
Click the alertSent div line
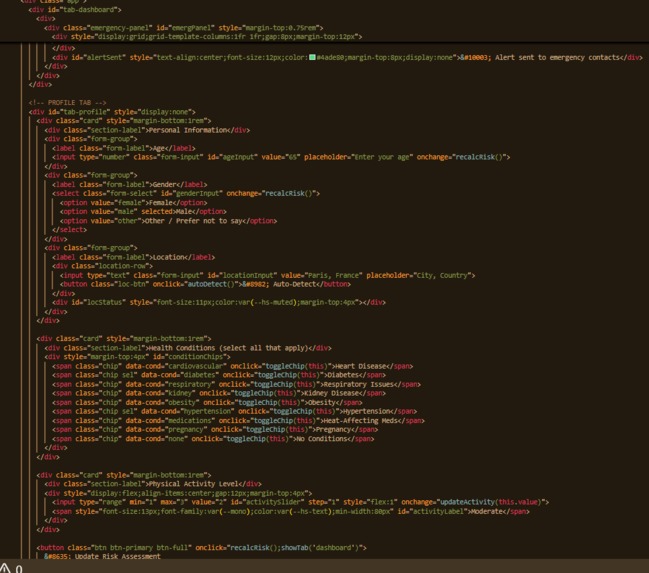(347, 57)
